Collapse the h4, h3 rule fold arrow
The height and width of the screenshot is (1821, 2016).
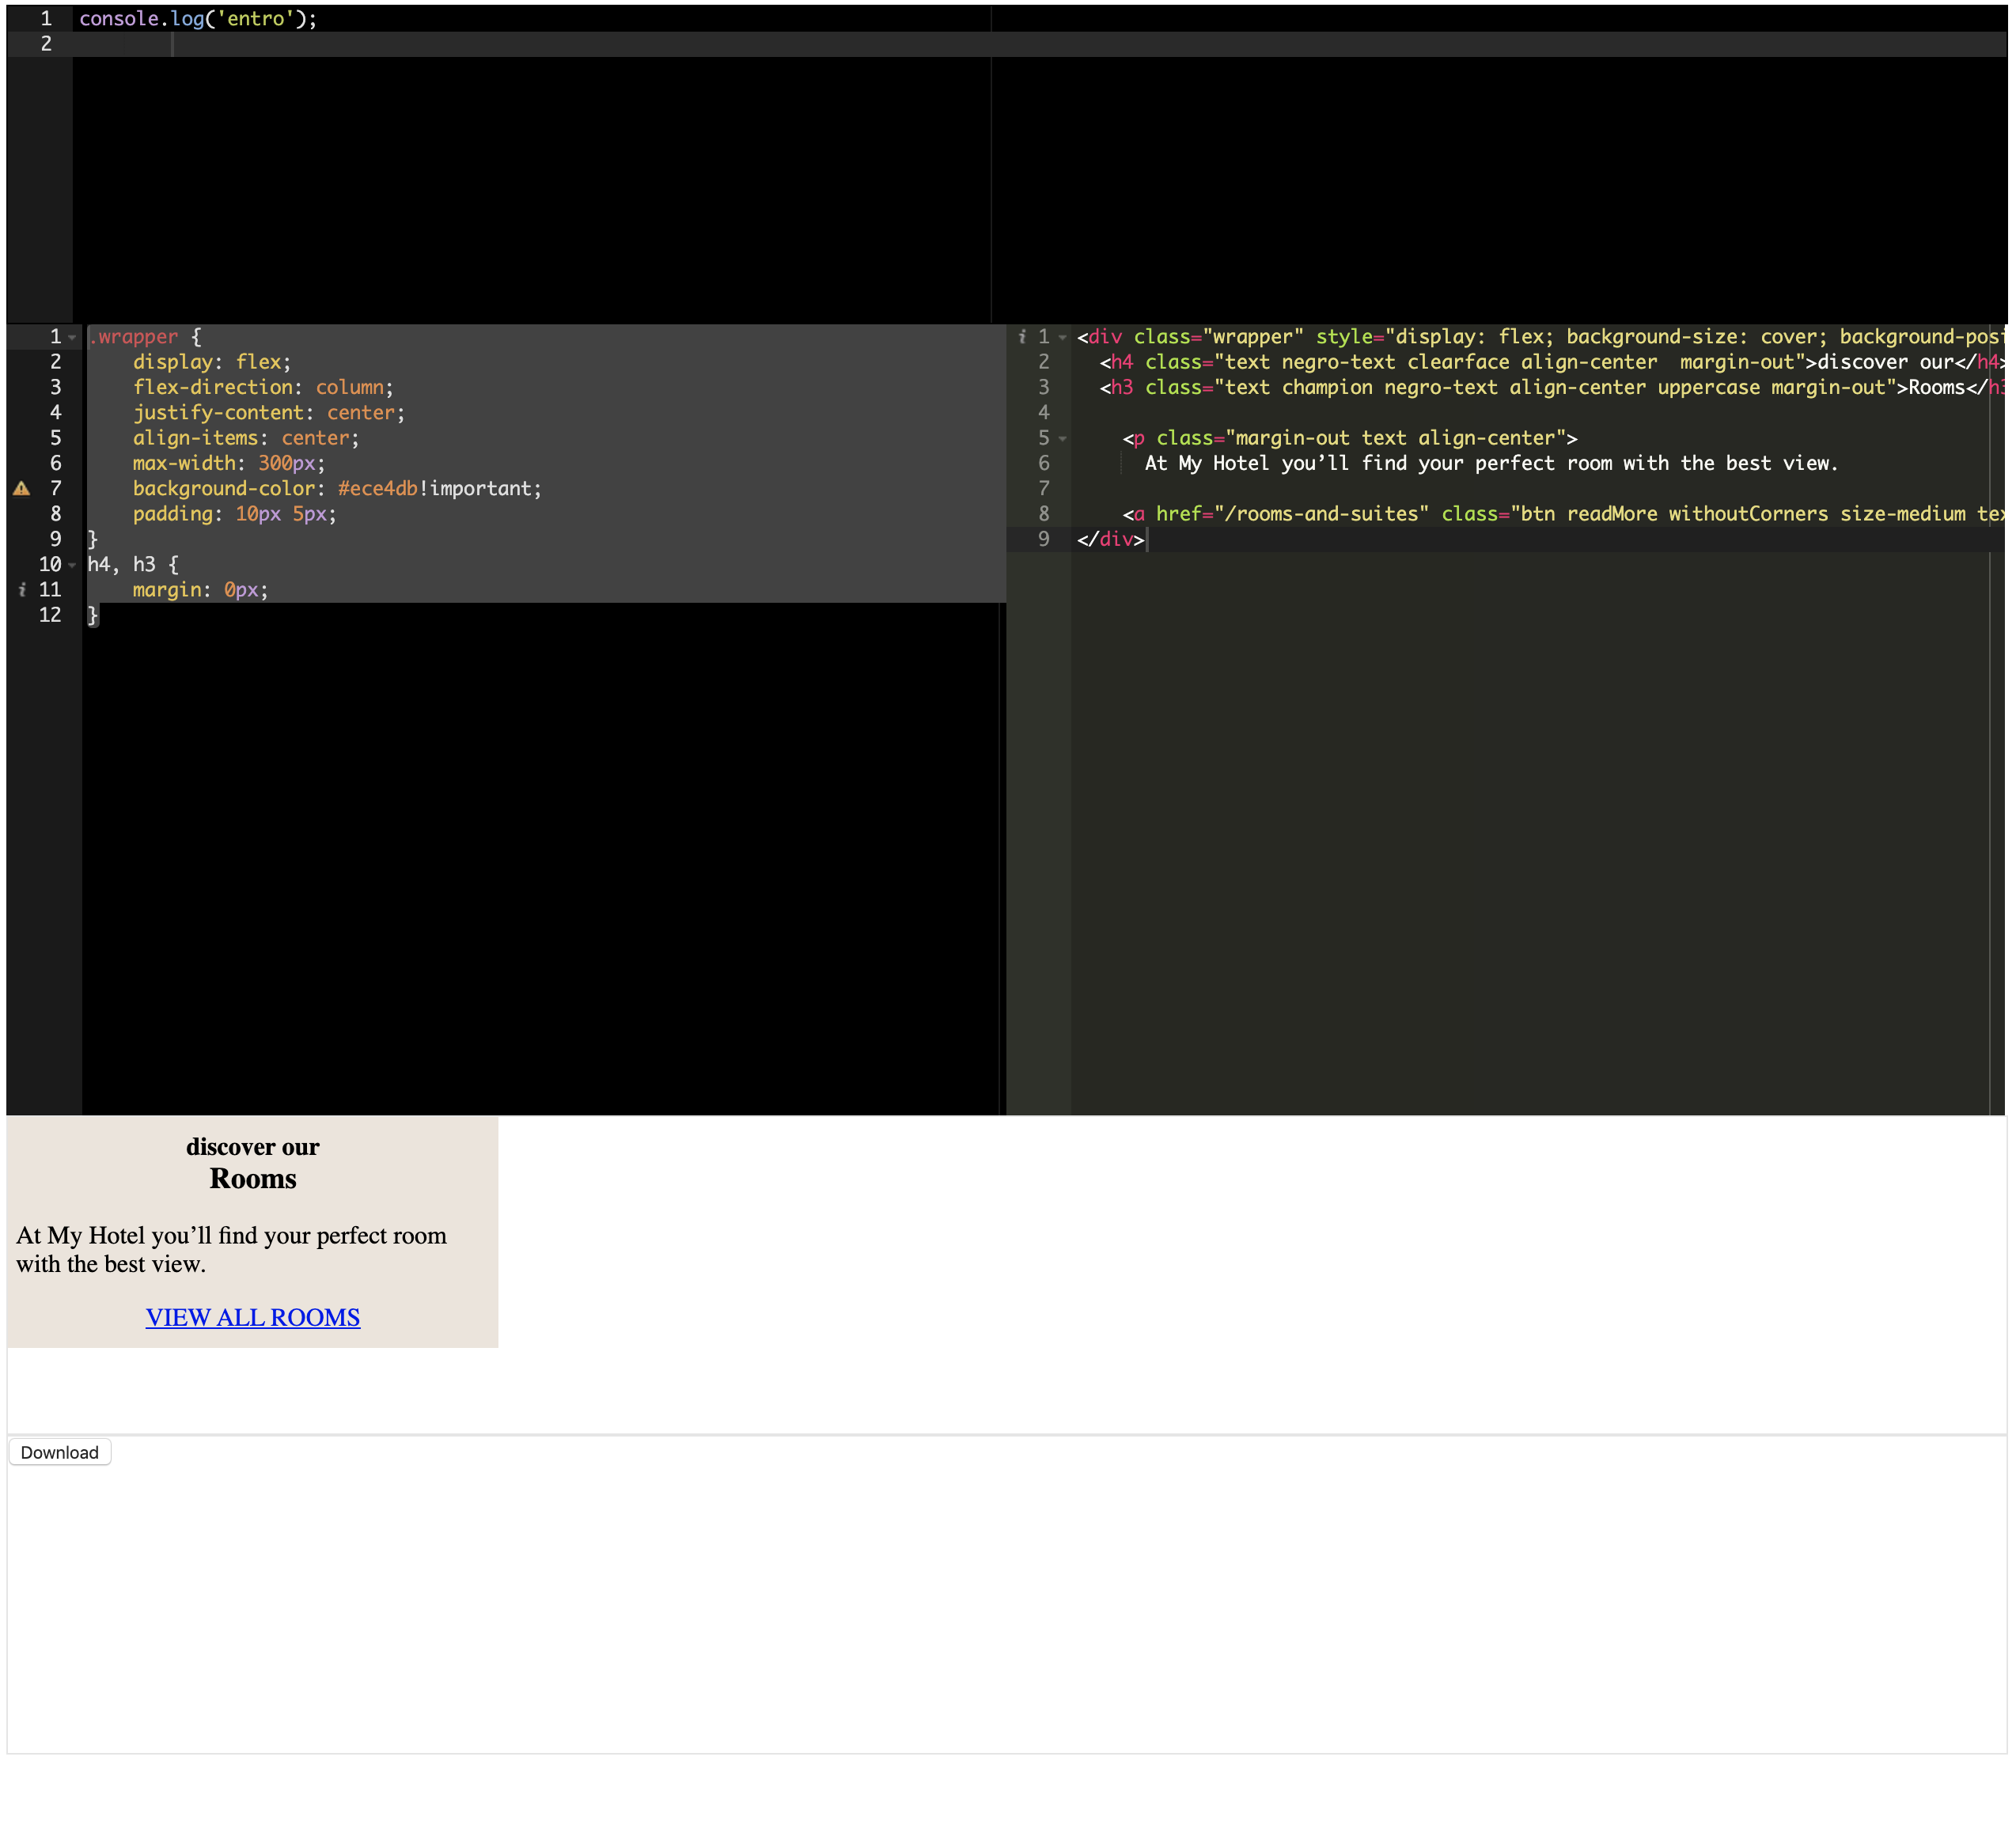(x=72, y=565)
